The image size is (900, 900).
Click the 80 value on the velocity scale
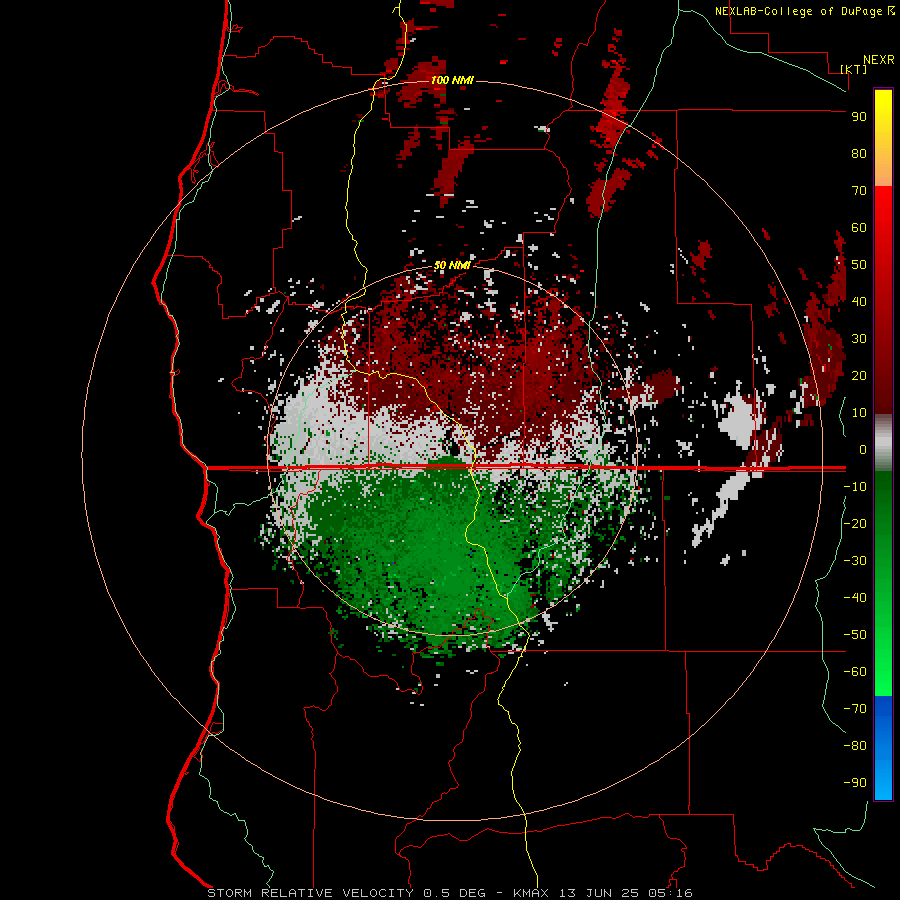pos(859,154)
